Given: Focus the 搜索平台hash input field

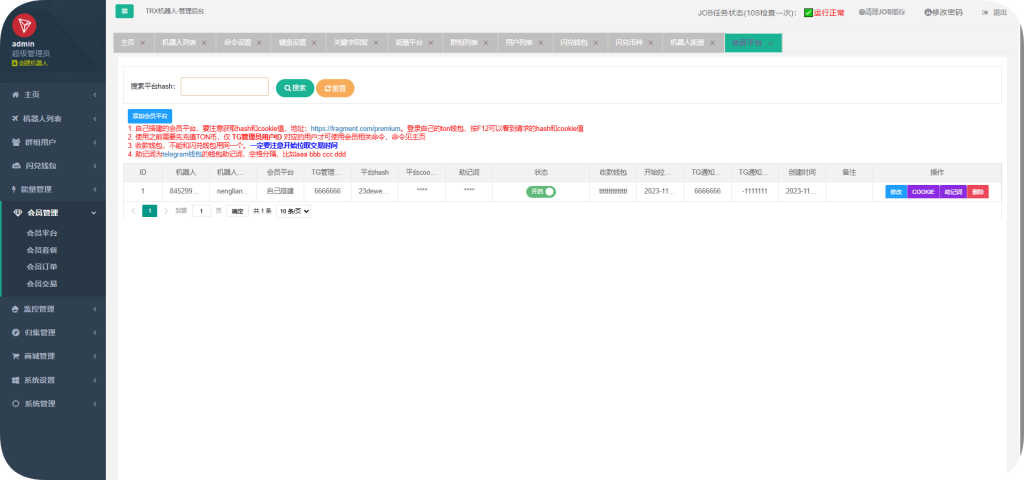Looking at the screenshot, I should pyautogui.click(x=225, y=87).
